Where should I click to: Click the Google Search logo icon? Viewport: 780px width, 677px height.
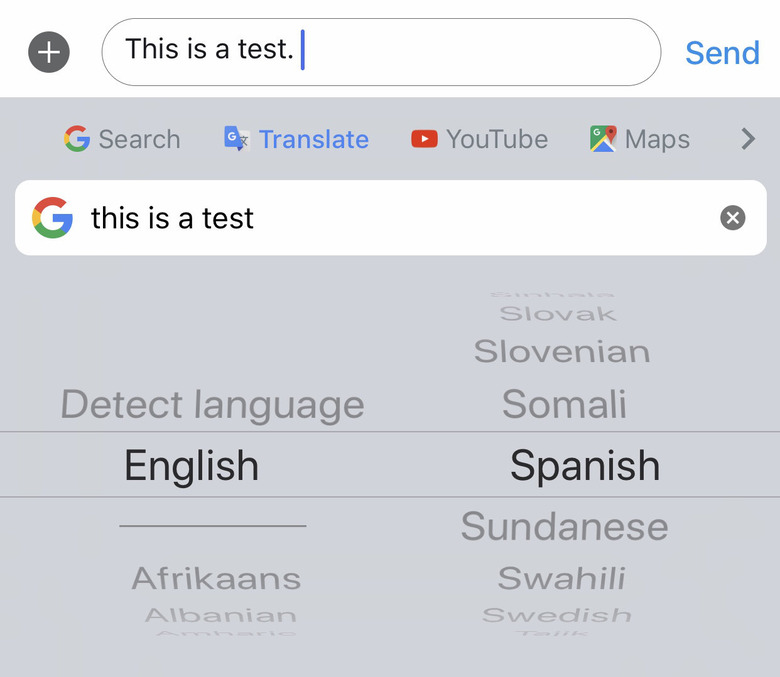pos(77,139)
